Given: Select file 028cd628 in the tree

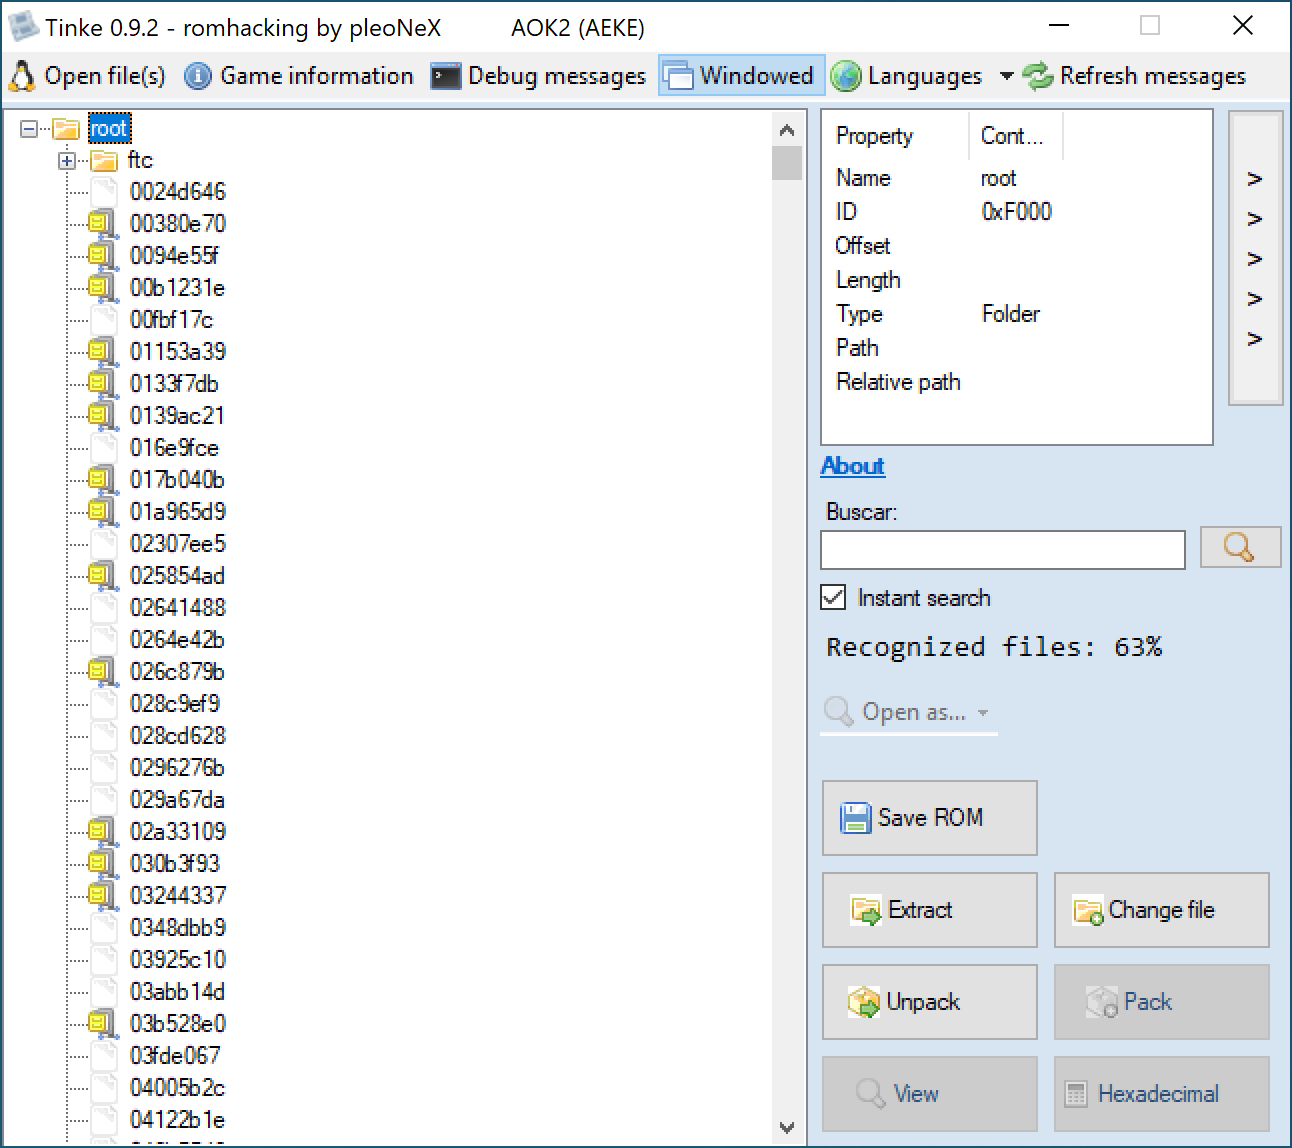Looking at the screenshot, I should coord(178,736).
